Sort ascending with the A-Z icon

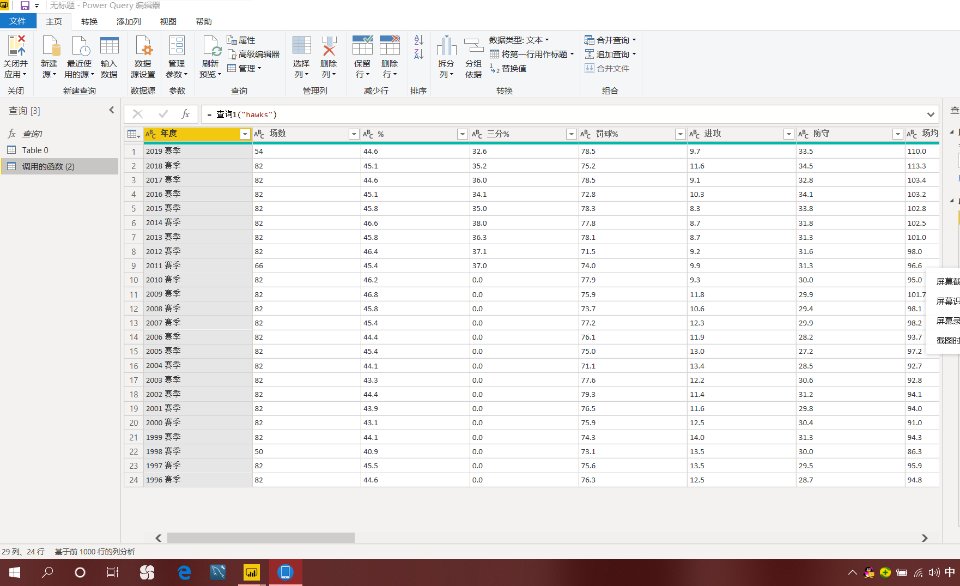click(418, 40)
